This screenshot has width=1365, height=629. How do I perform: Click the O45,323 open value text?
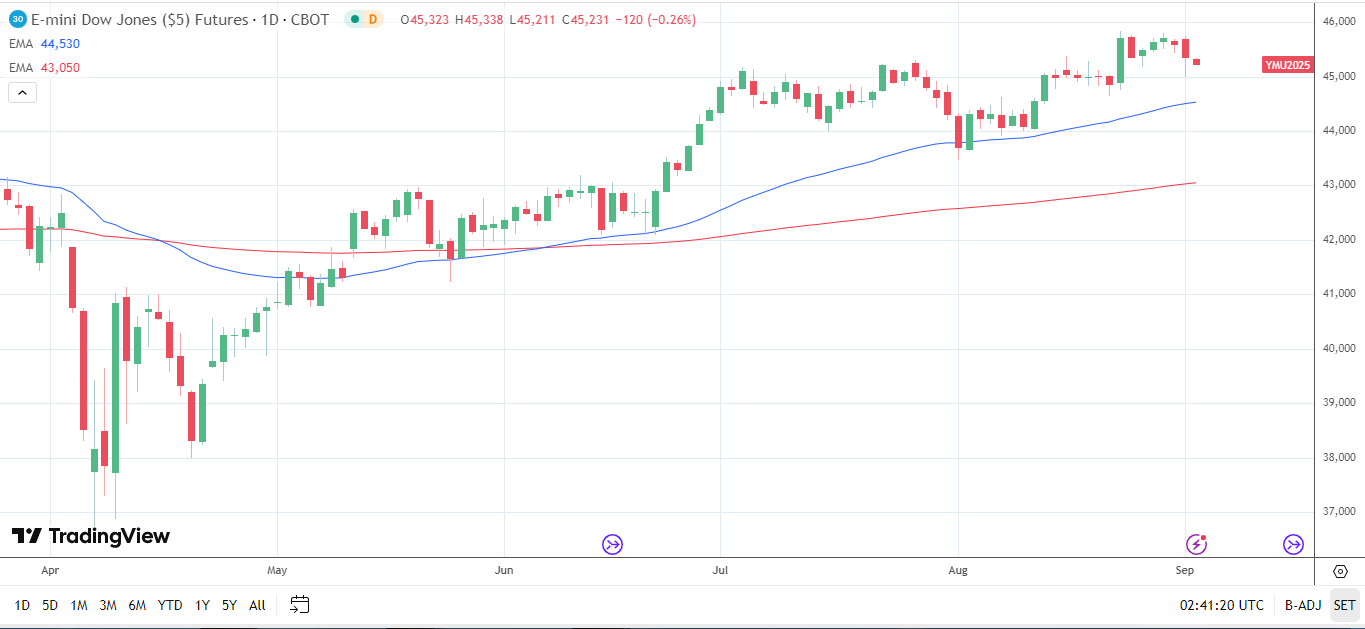click(424, 19)
